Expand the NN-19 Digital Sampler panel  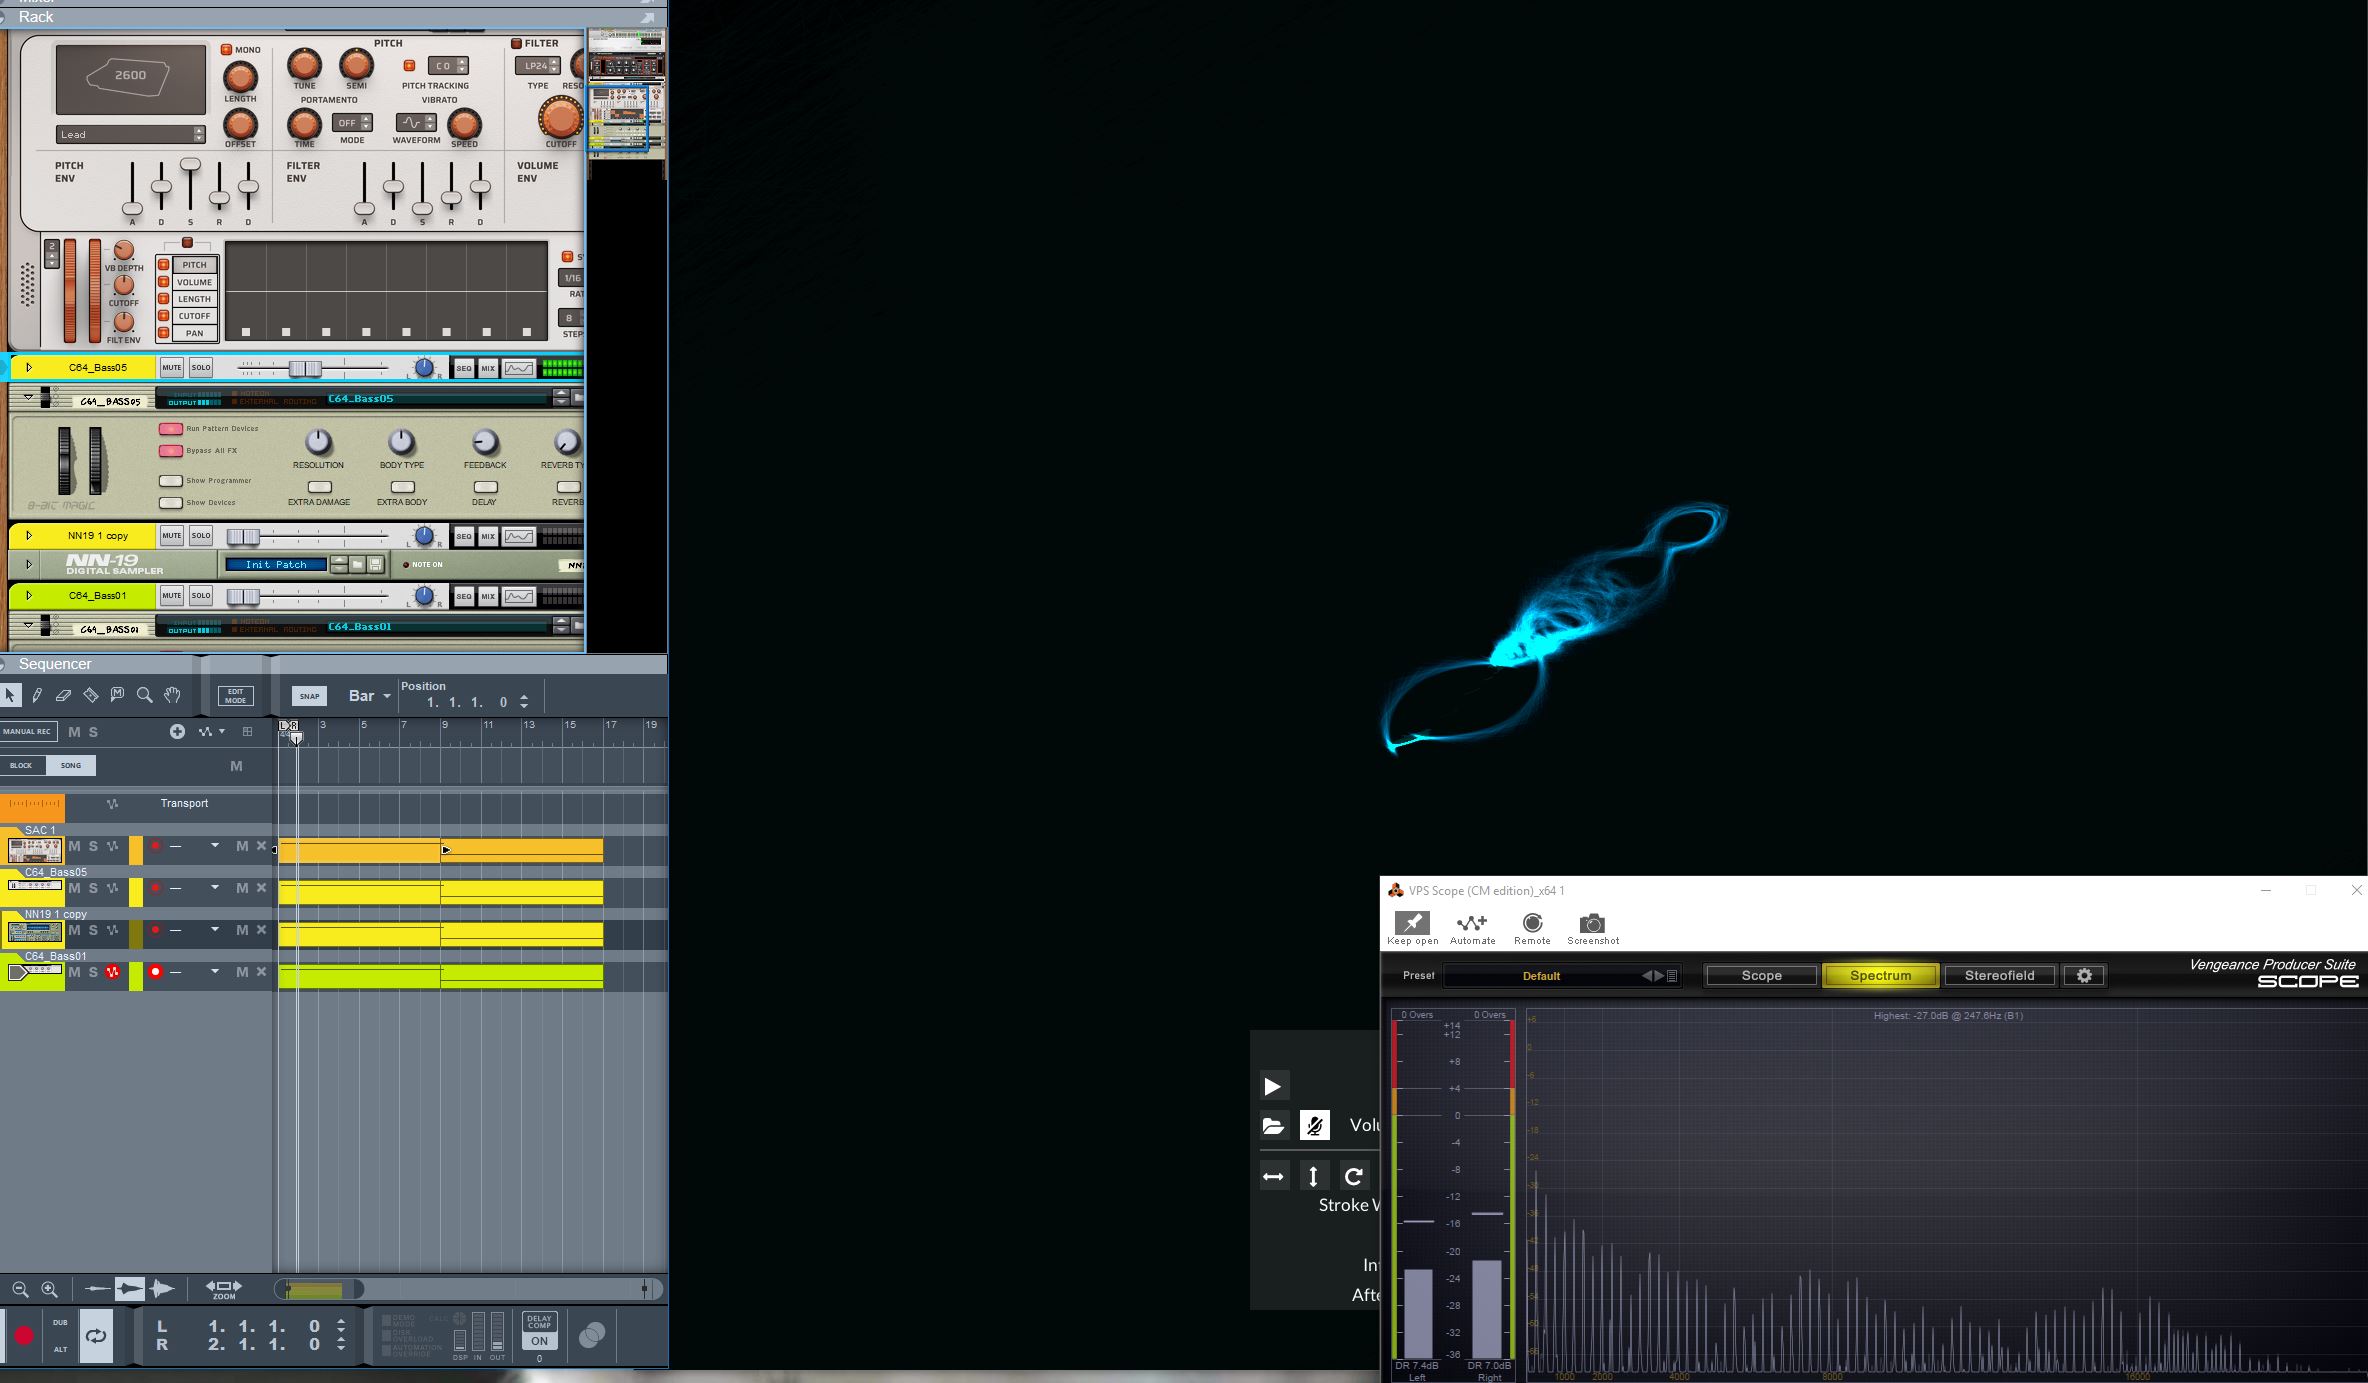point(29,565)
